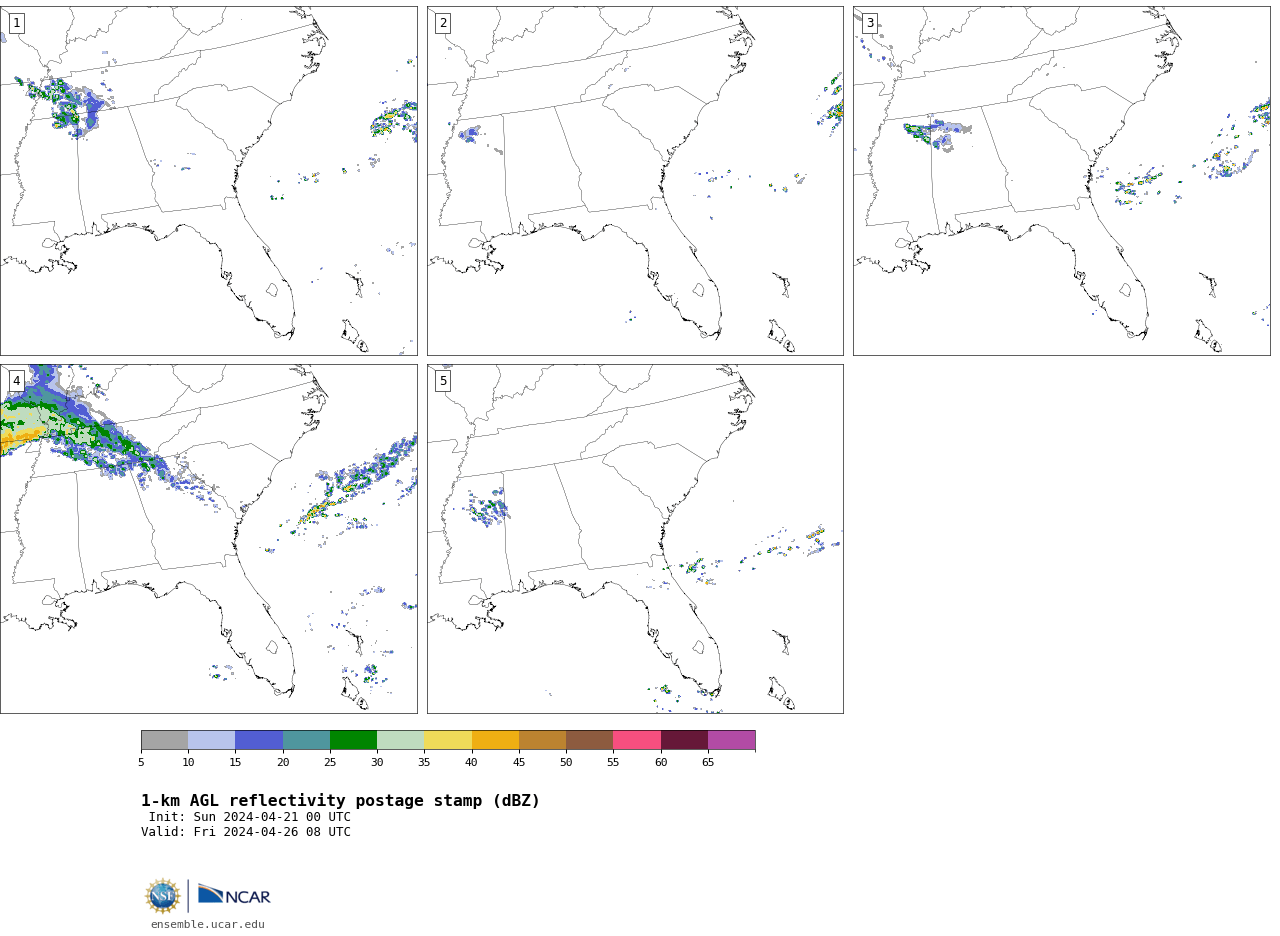Click the member label '3' box
This screenshot has width=1280, height=936.
coord(869,23)
